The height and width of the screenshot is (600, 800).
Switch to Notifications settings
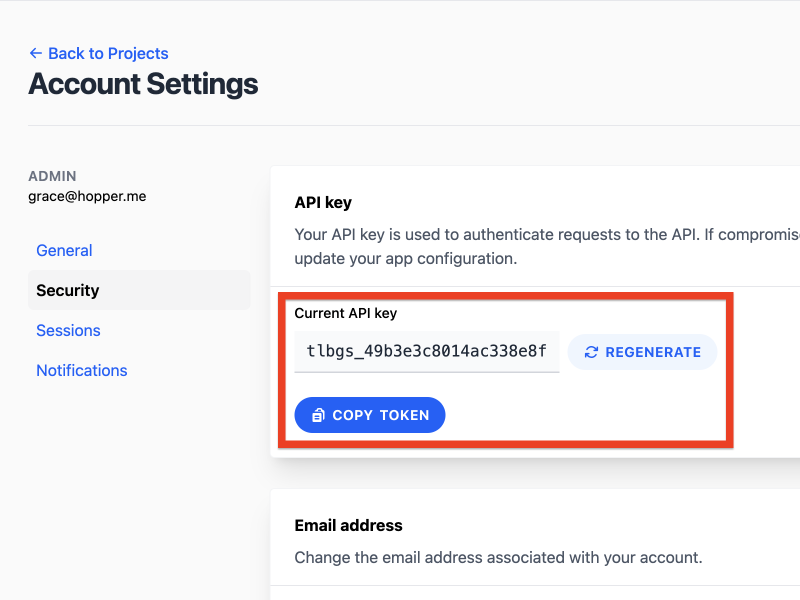coord(82,370)
